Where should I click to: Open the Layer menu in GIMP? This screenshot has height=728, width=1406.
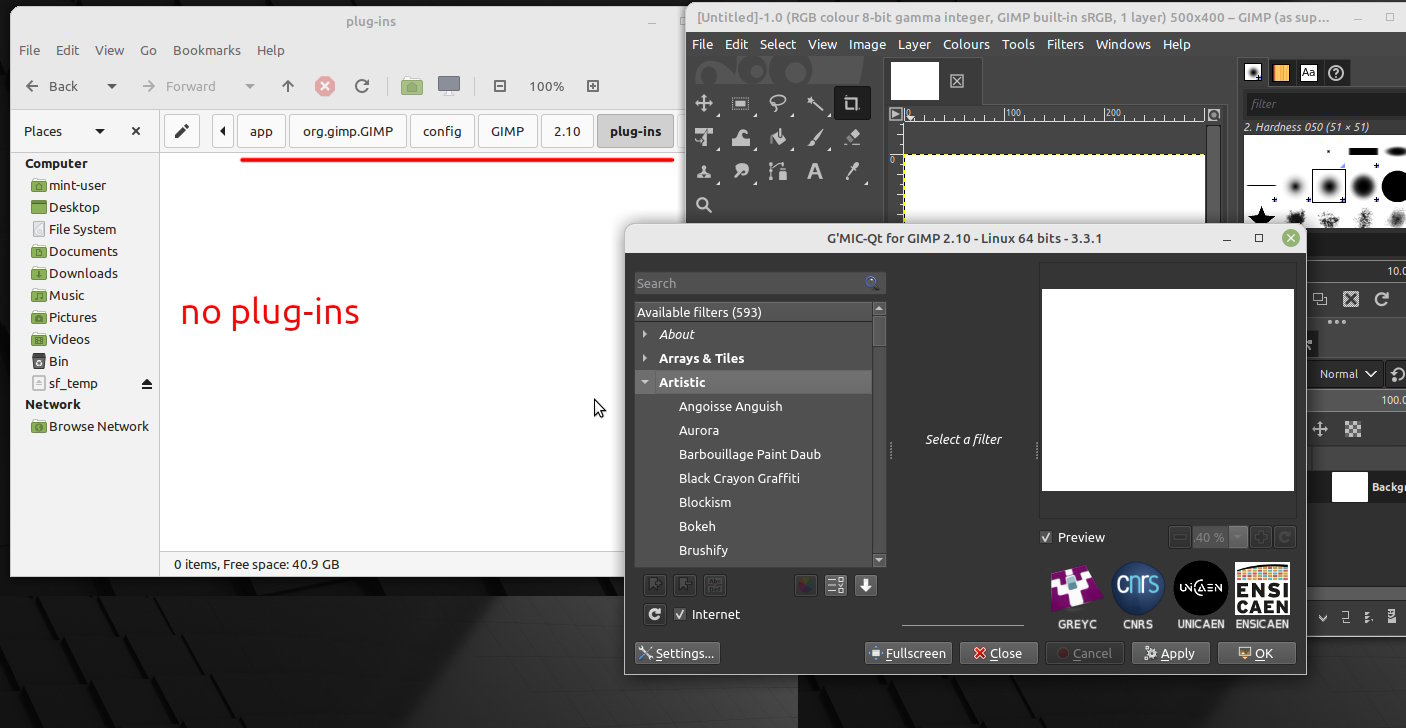click(914, 44)
